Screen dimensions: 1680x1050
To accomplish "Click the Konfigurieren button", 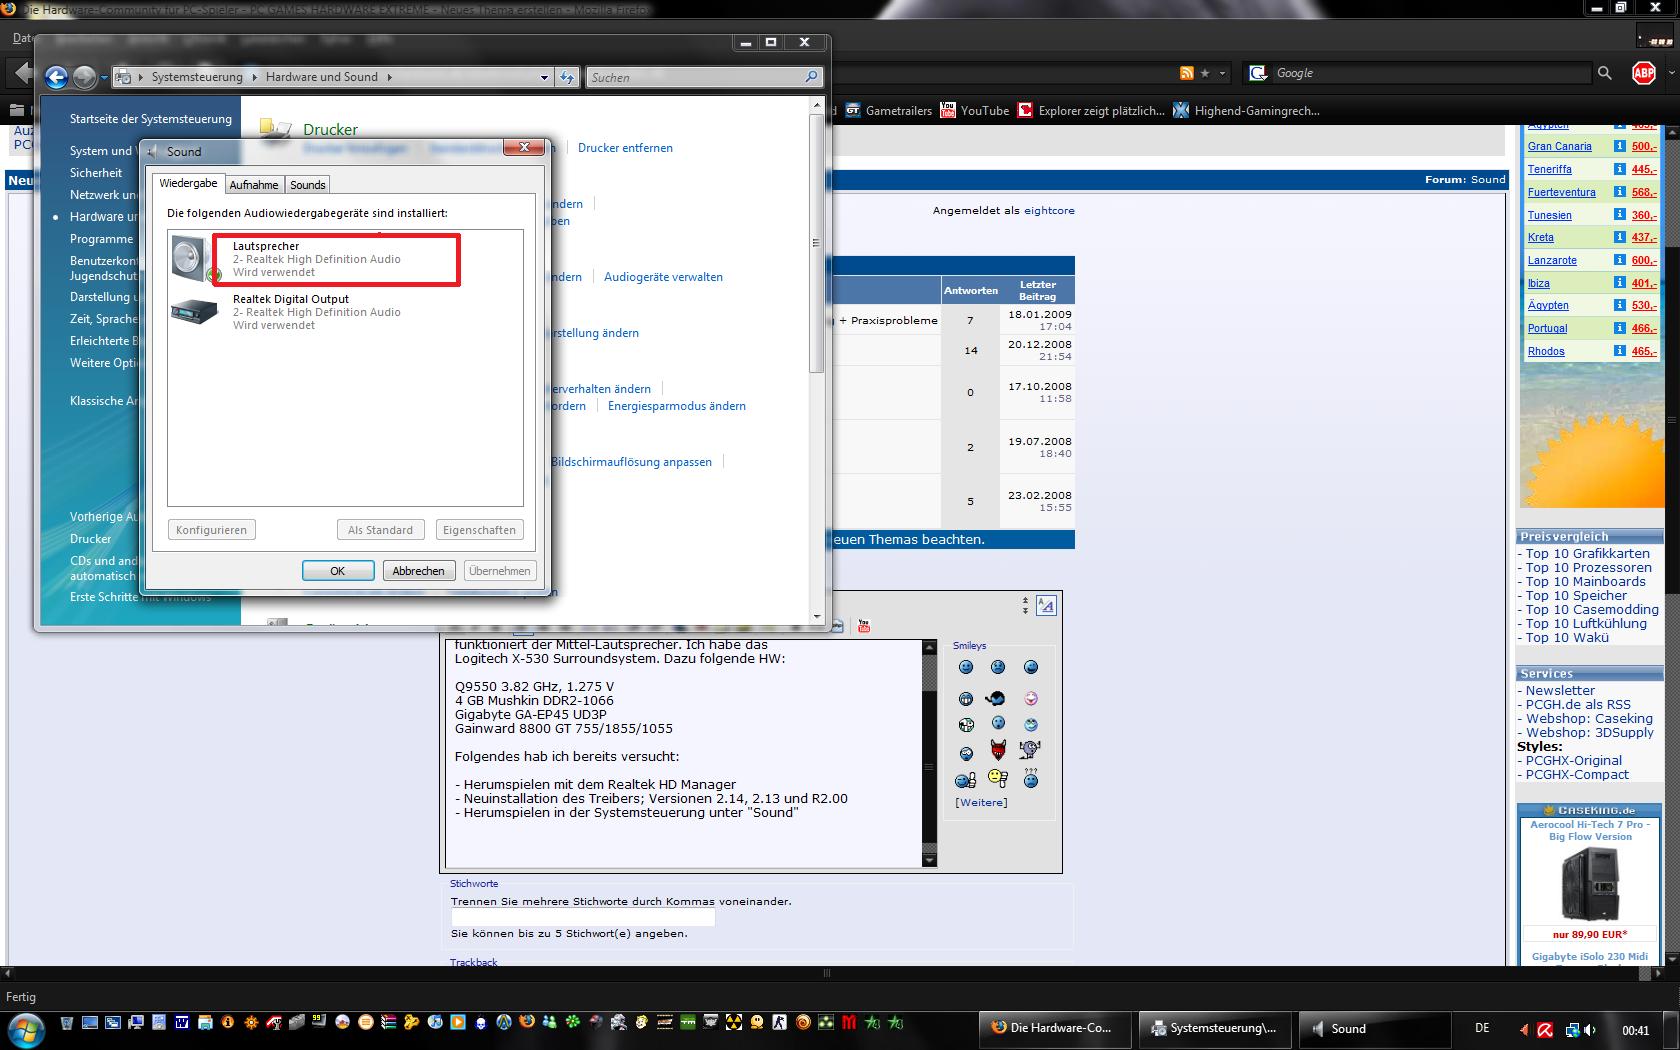I will [x=211, y=530].
